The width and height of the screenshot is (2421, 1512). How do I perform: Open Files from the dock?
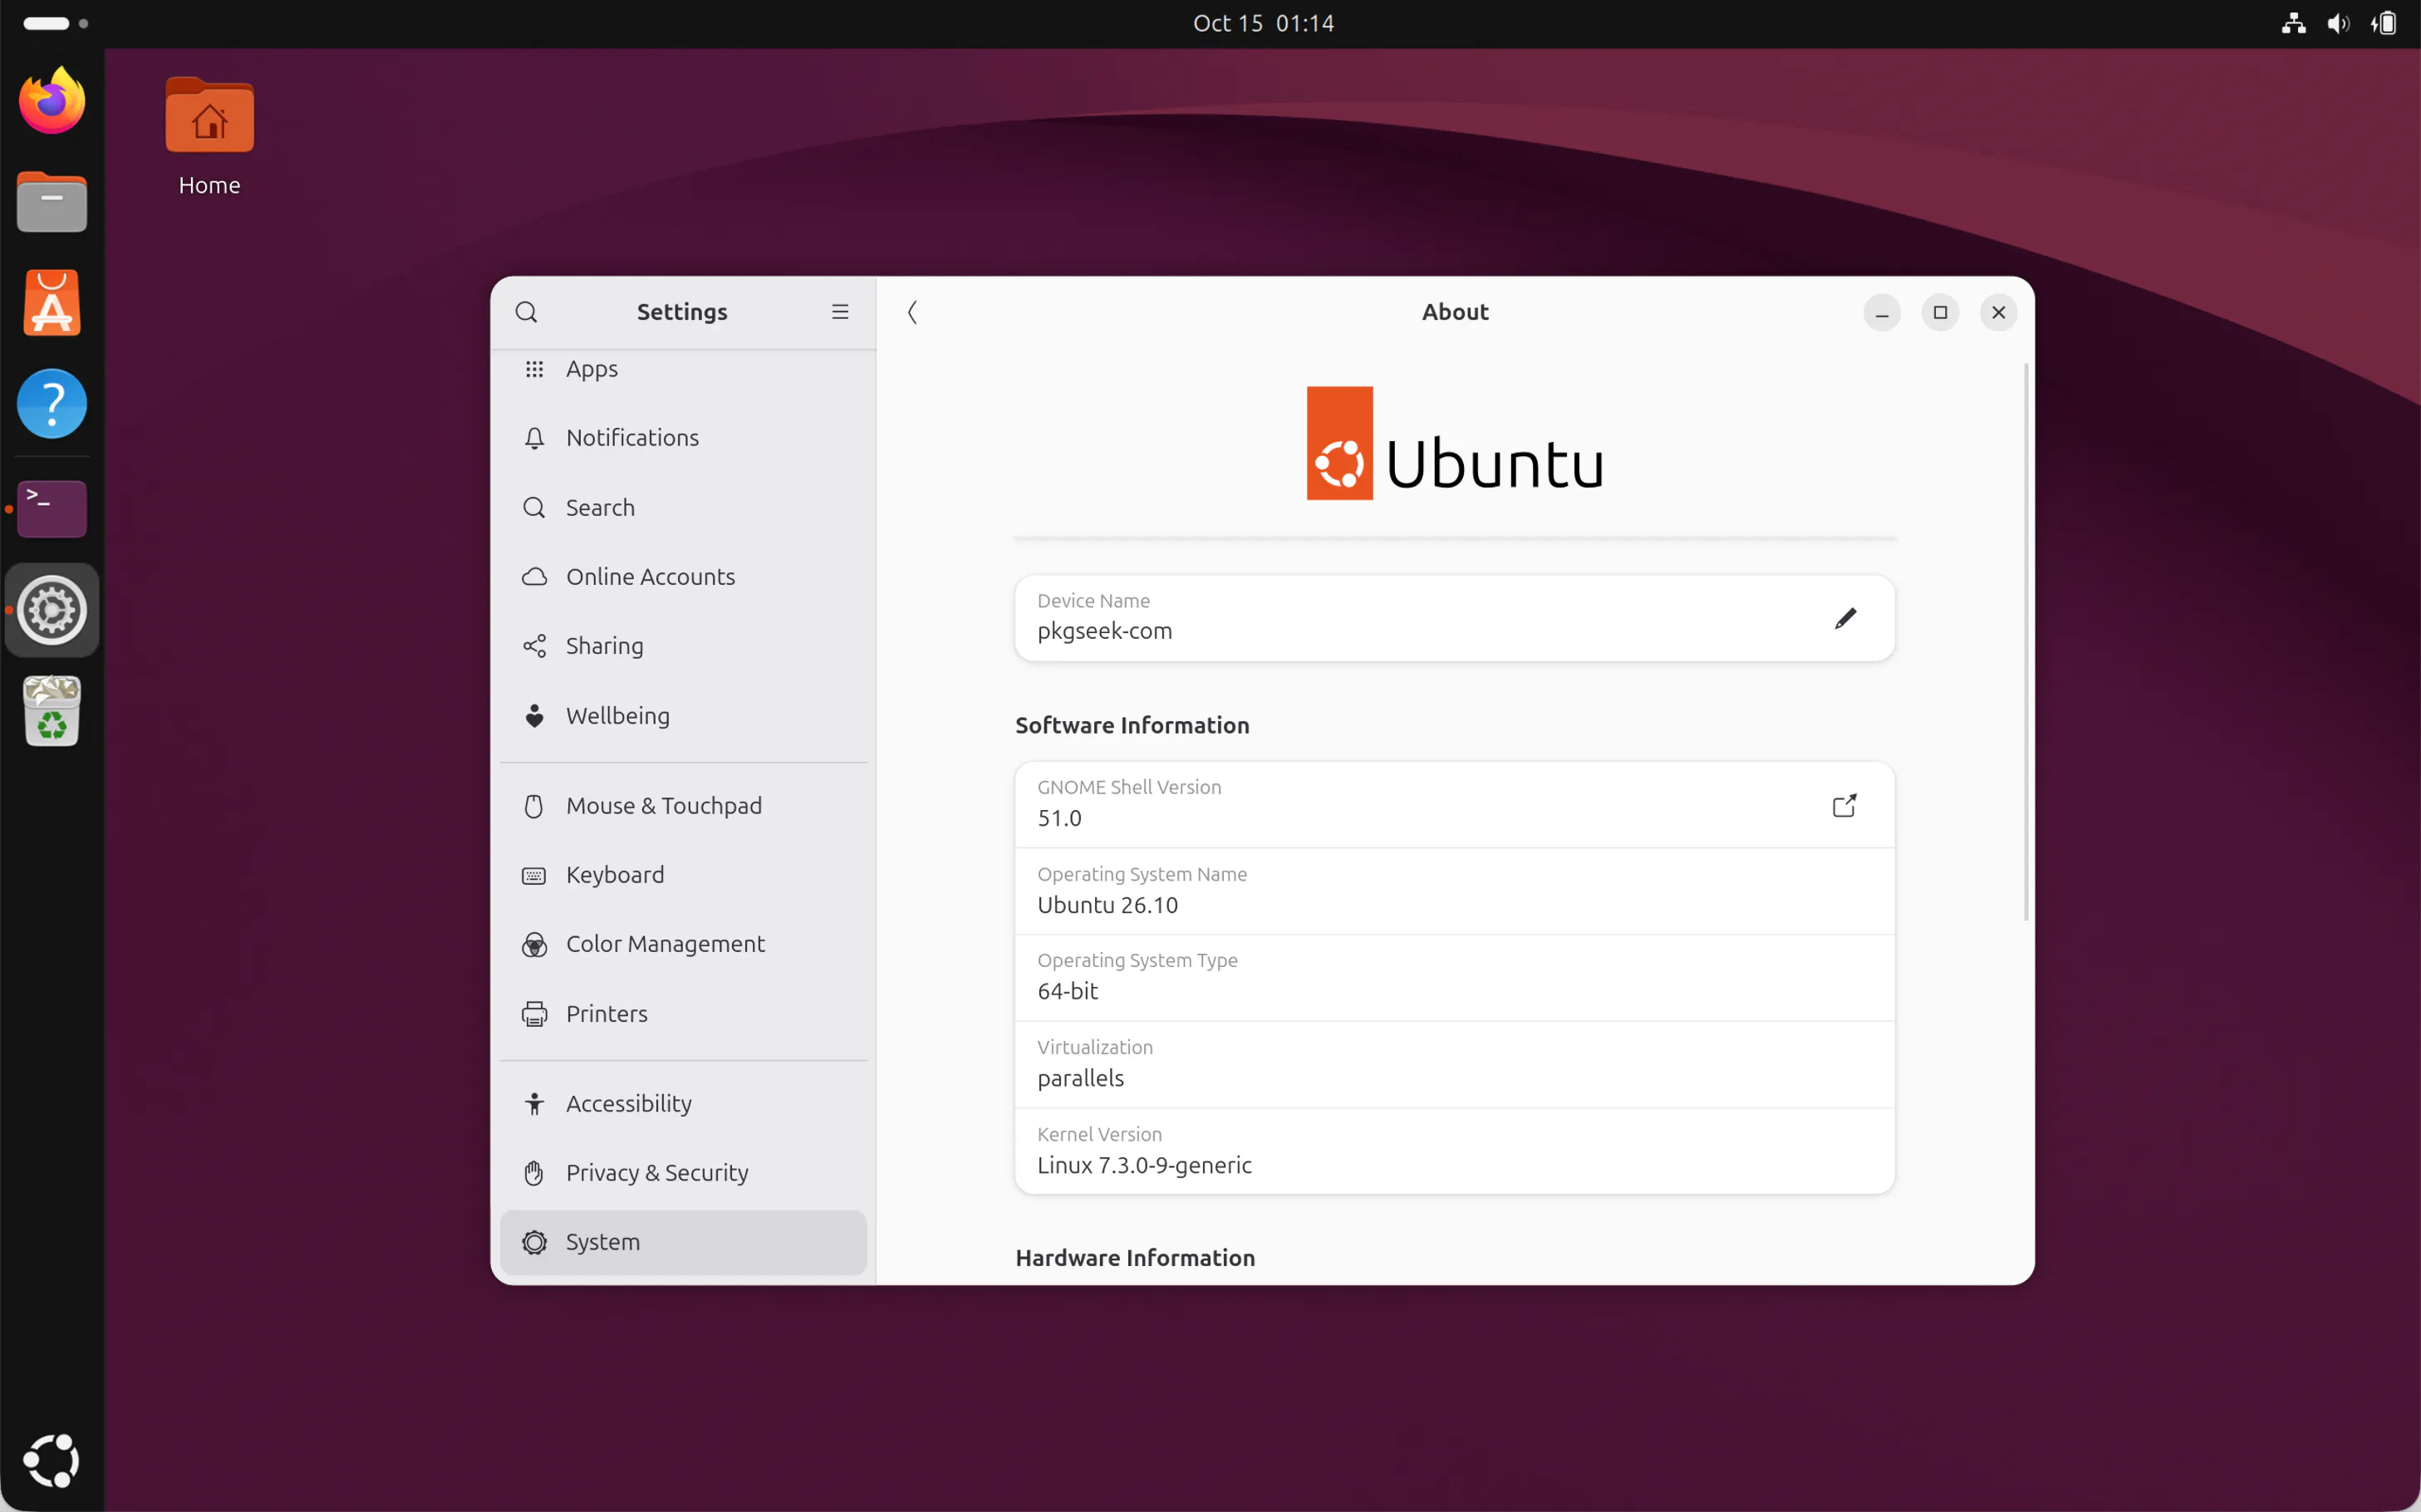(52, 202)
